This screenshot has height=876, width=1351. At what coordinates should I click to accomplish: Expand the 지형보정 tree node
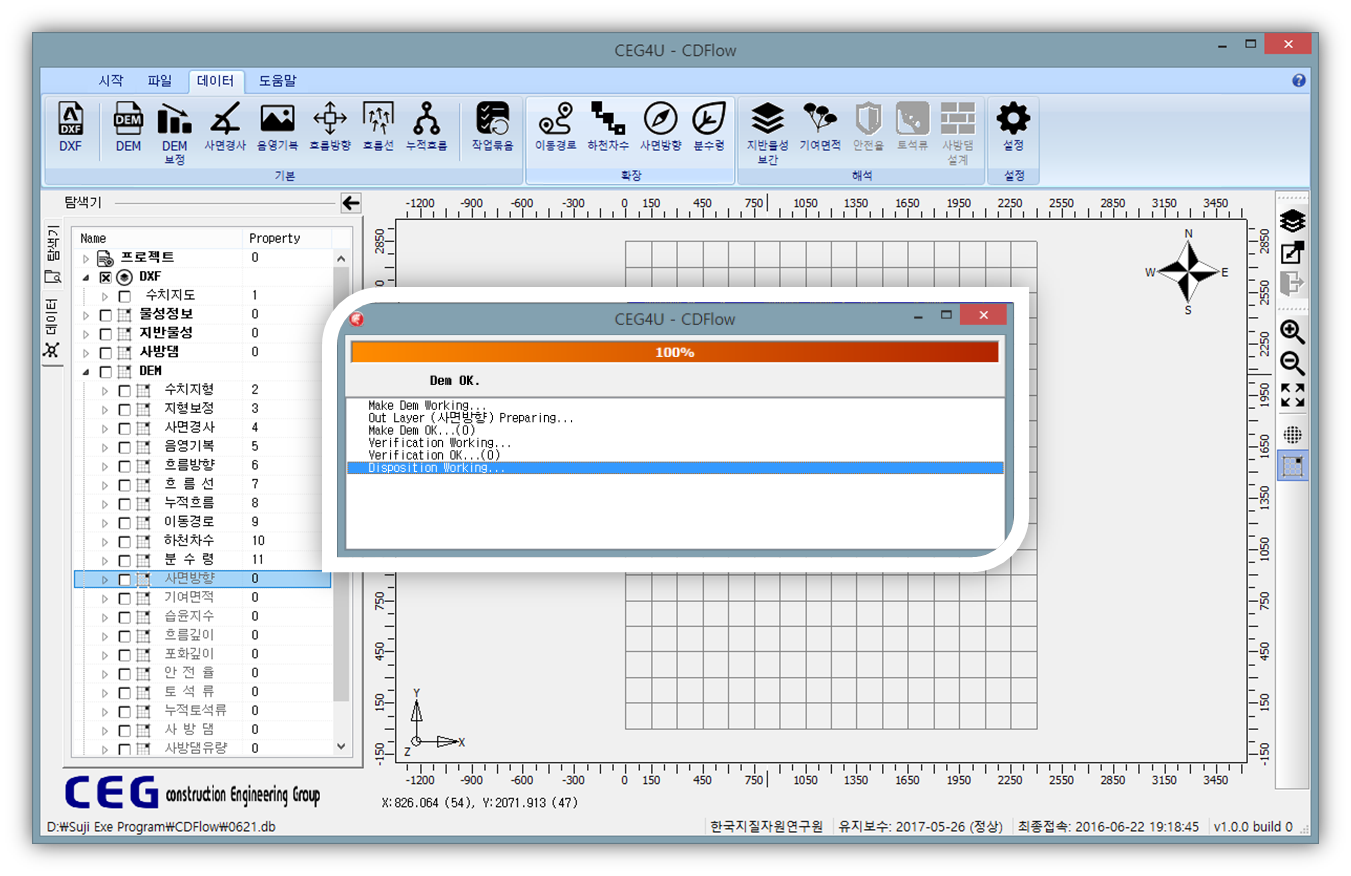point(104,409)
